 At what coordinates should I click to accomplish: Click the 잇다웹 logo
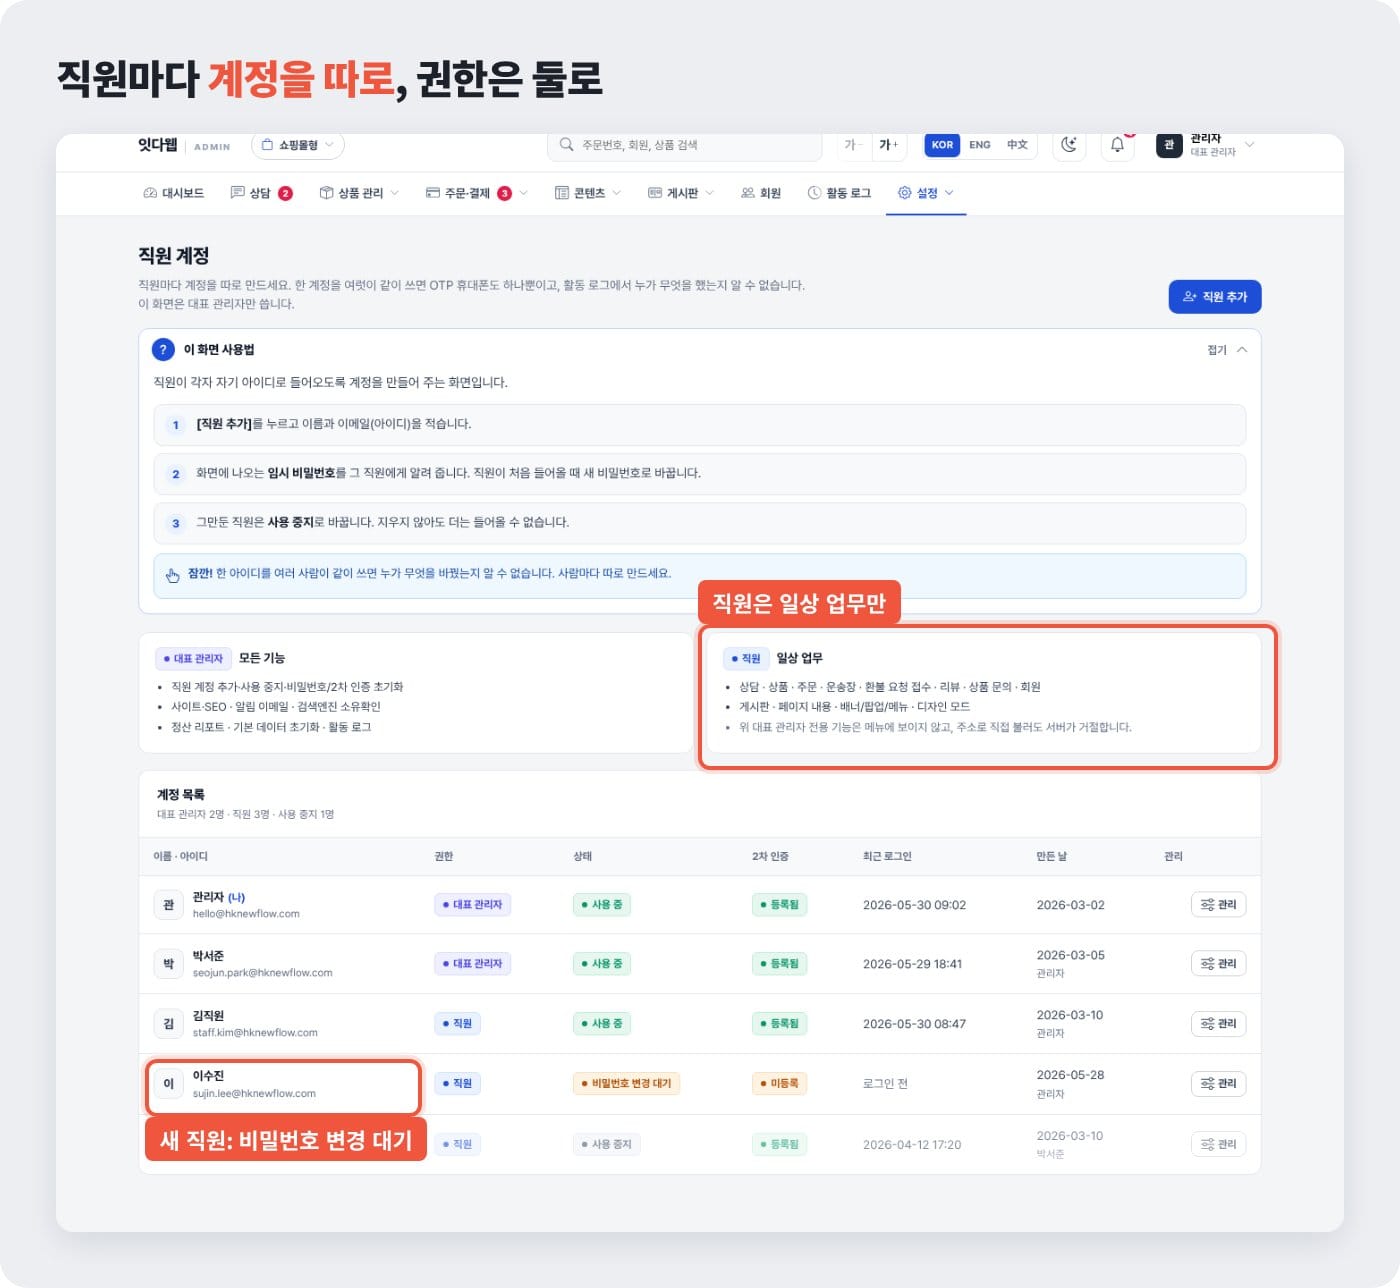[x=158, y=145]
